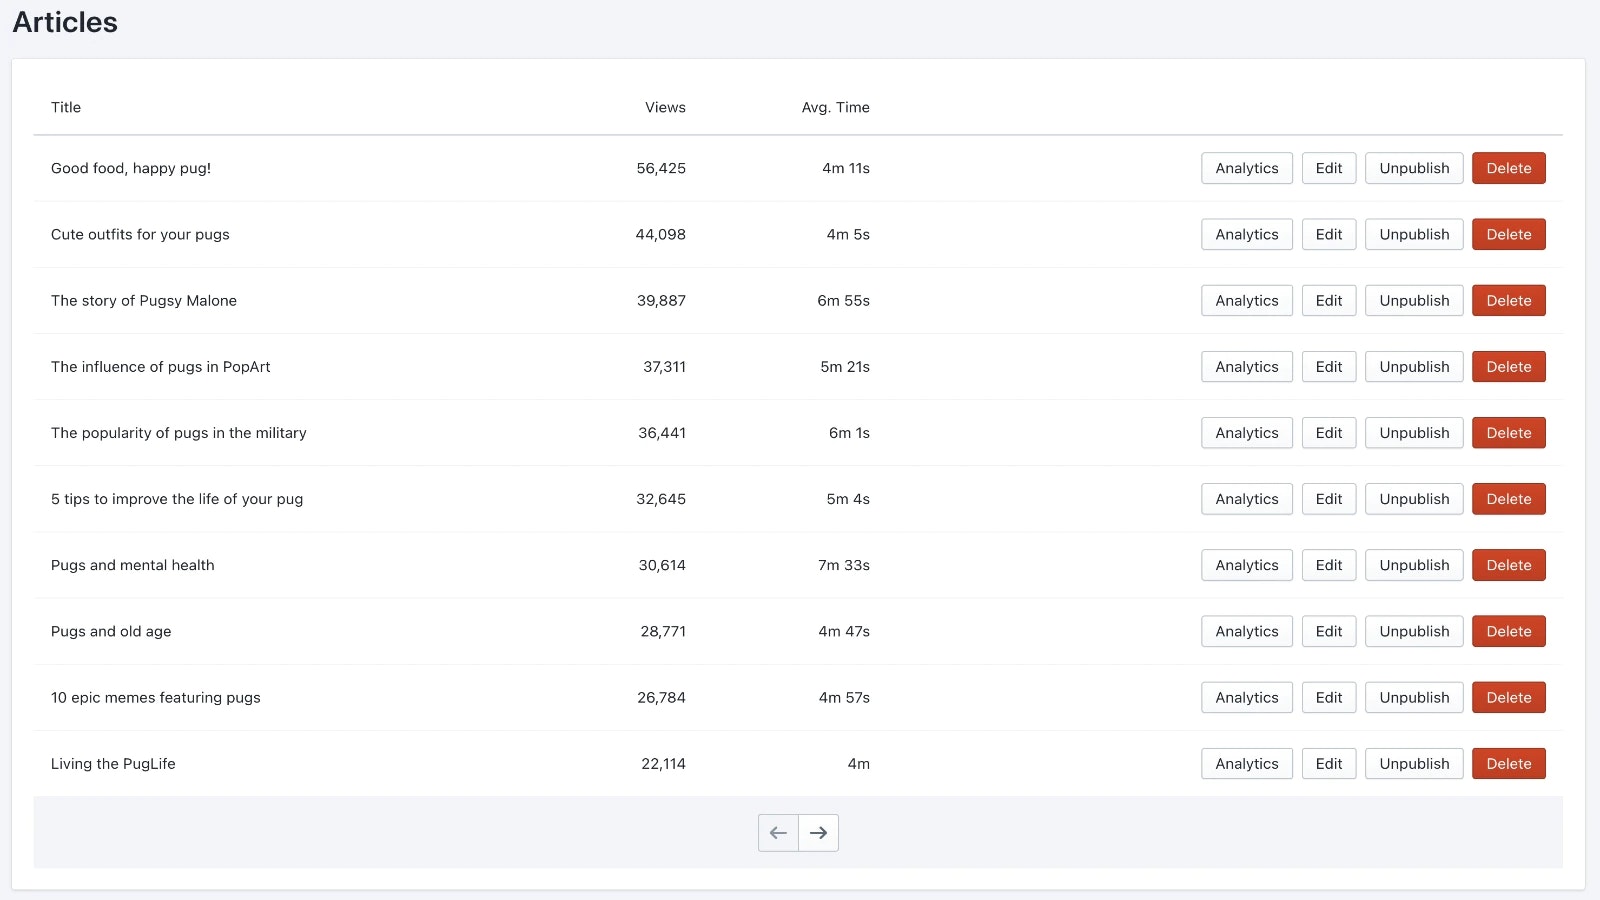Image resolution: width=1600 pixels, height=900 pixels.
Task: View Analytics for Pugs and old age
Action: 1247,631
